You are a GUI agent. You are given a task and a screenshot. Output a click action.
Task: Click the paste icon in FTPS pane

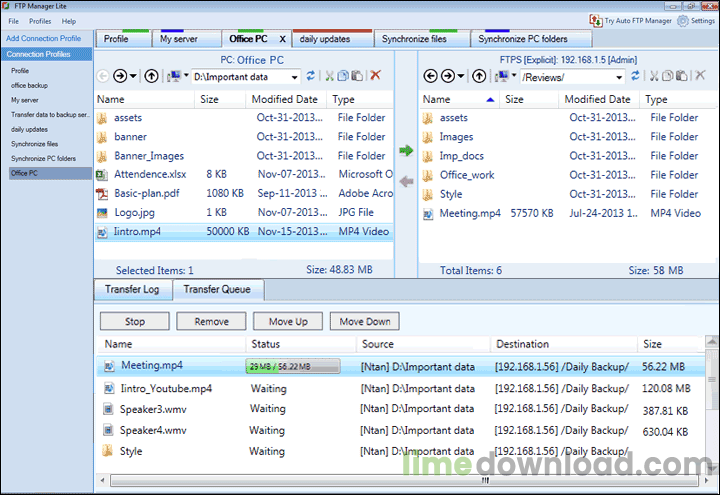click(x=682, y=76)
